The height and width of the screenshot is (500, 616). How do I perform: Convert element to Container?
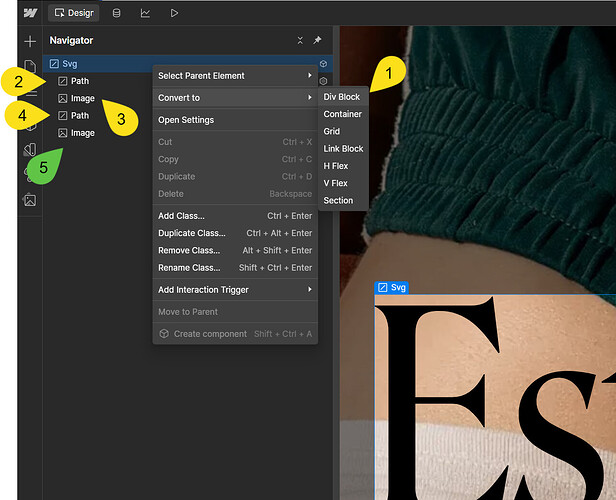[x=343, y=114]
